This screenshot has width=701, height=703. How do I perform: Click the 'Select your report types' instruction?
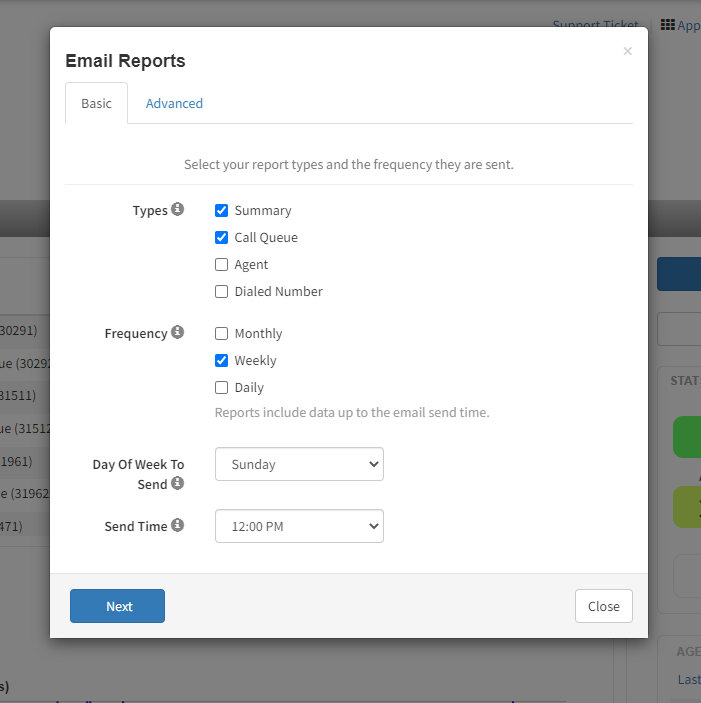tap(349, 165)
